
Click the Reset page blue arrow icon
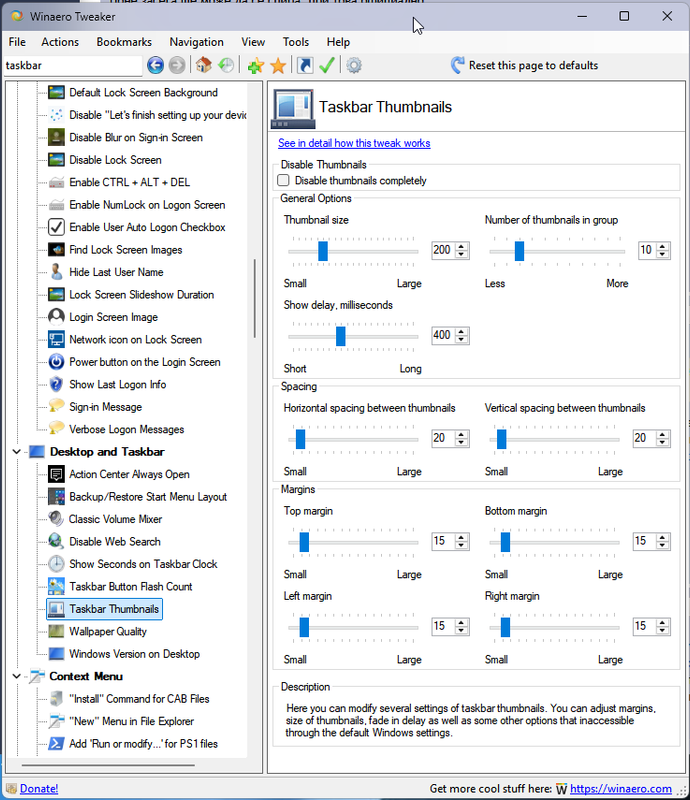pos(457,65)
